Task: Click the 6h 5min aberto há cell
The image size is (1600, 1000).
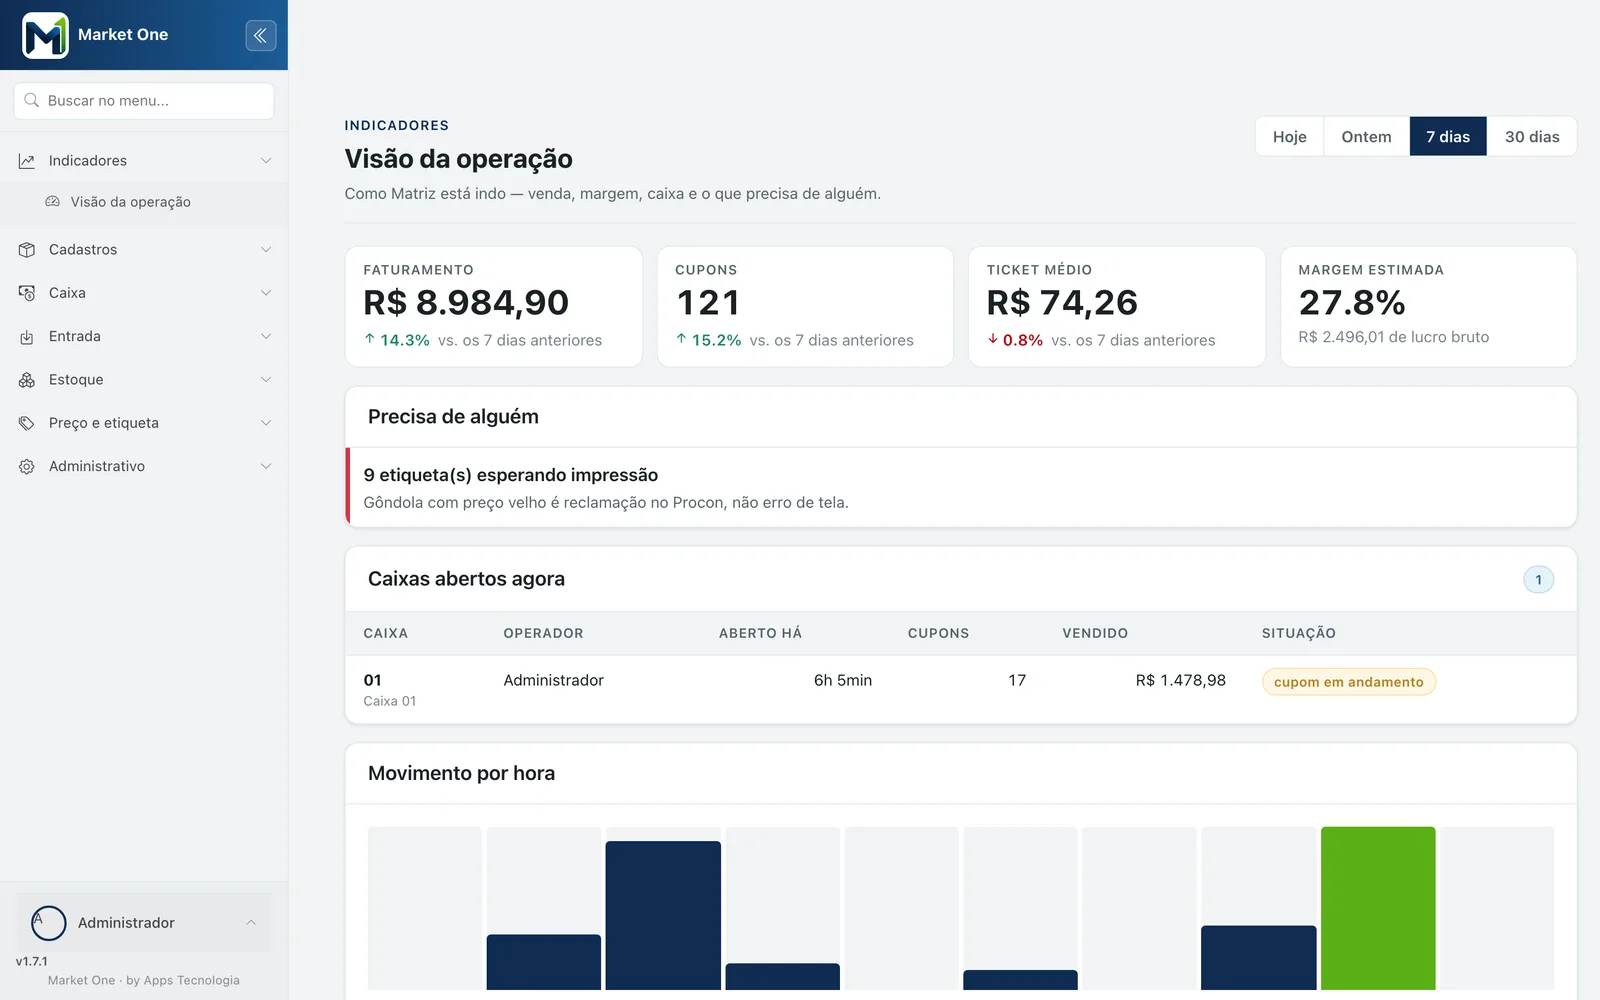Action: click(843, 681)
